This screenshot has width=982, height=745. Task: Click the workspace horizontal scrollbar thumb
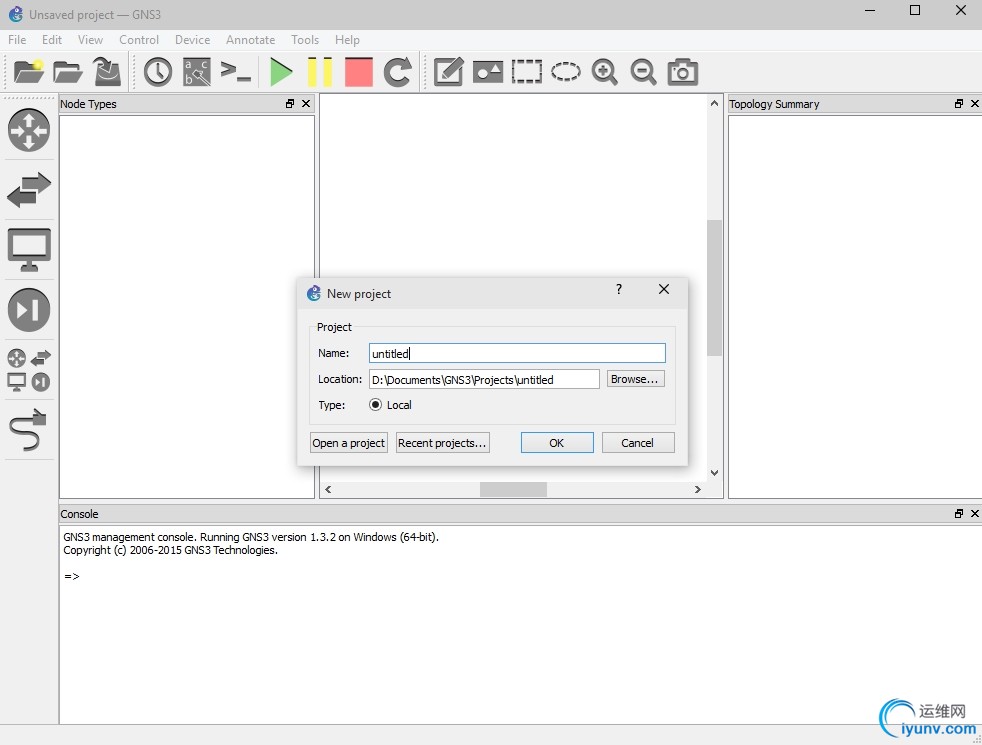click(x=514, y=490)
